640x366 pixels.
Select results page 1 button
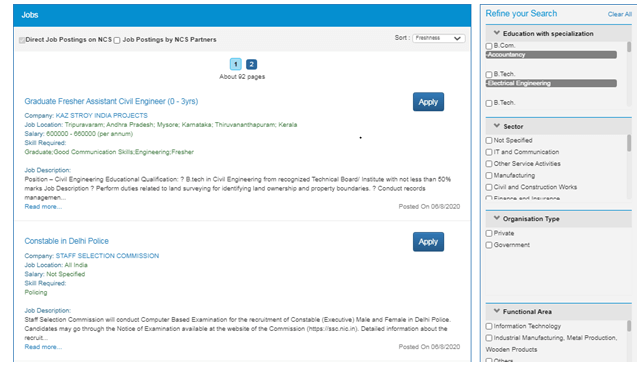(236, 64)
